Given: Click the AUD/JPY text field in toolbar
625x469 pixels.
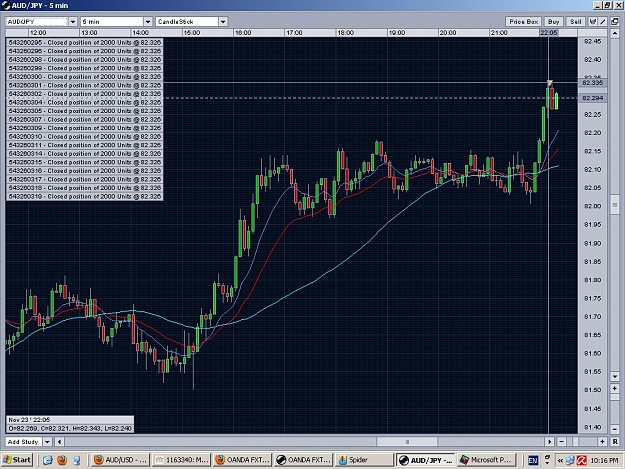Looking at the screenshot, I should pos(37,22).
